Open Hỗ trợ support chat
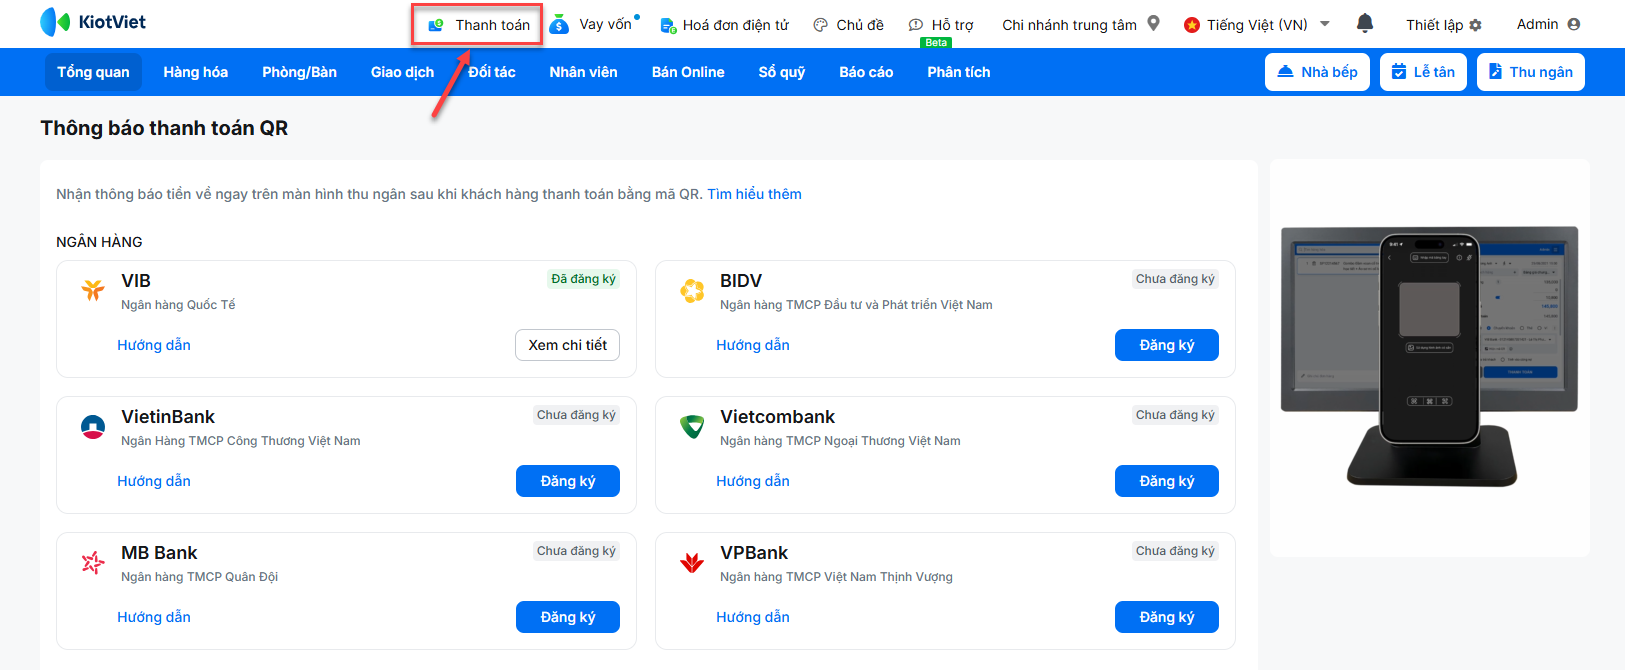The image size is (1625, 670). coord(940,25)
